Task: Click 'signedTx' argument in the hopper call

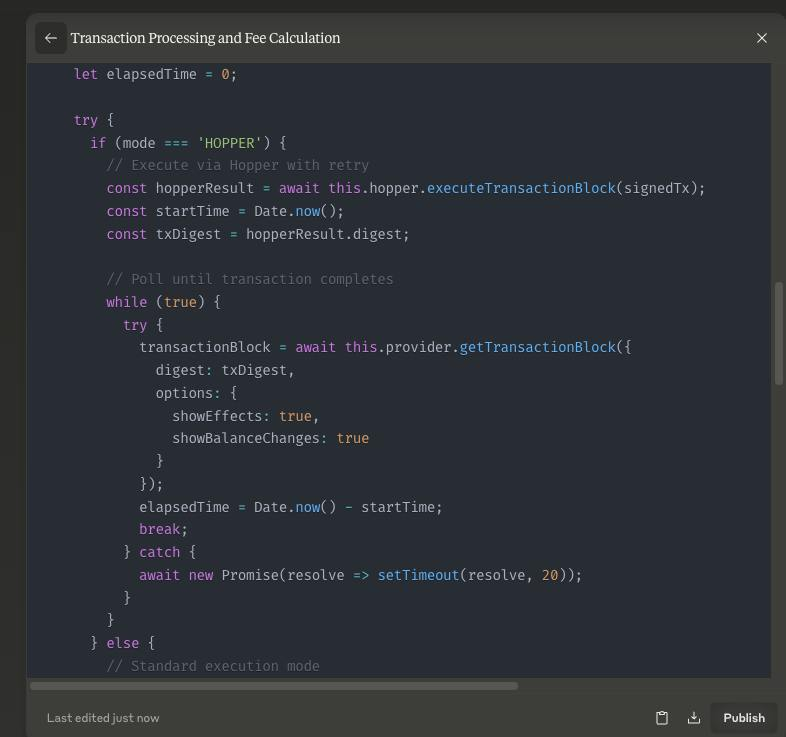Action: pyautogui.click(x=657, y=188)
